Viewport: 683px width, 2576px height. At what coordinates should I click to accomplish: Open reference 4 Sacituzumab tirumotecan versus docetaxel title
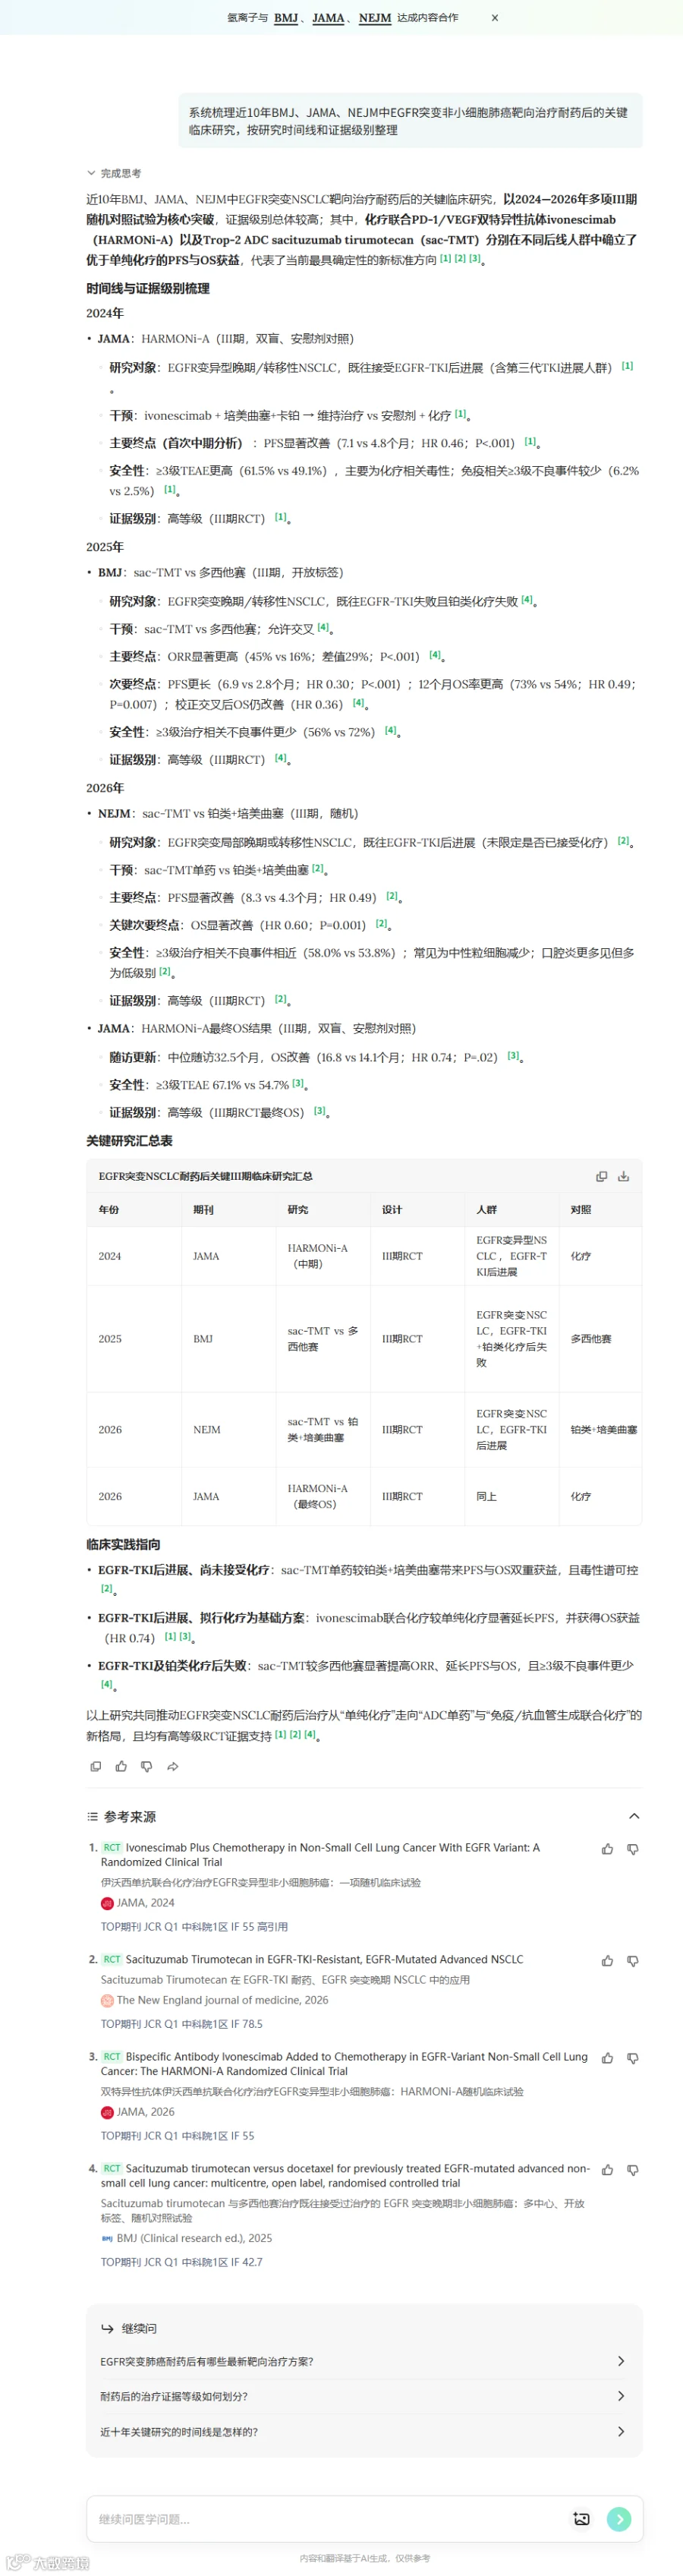tap(345, 2176)
